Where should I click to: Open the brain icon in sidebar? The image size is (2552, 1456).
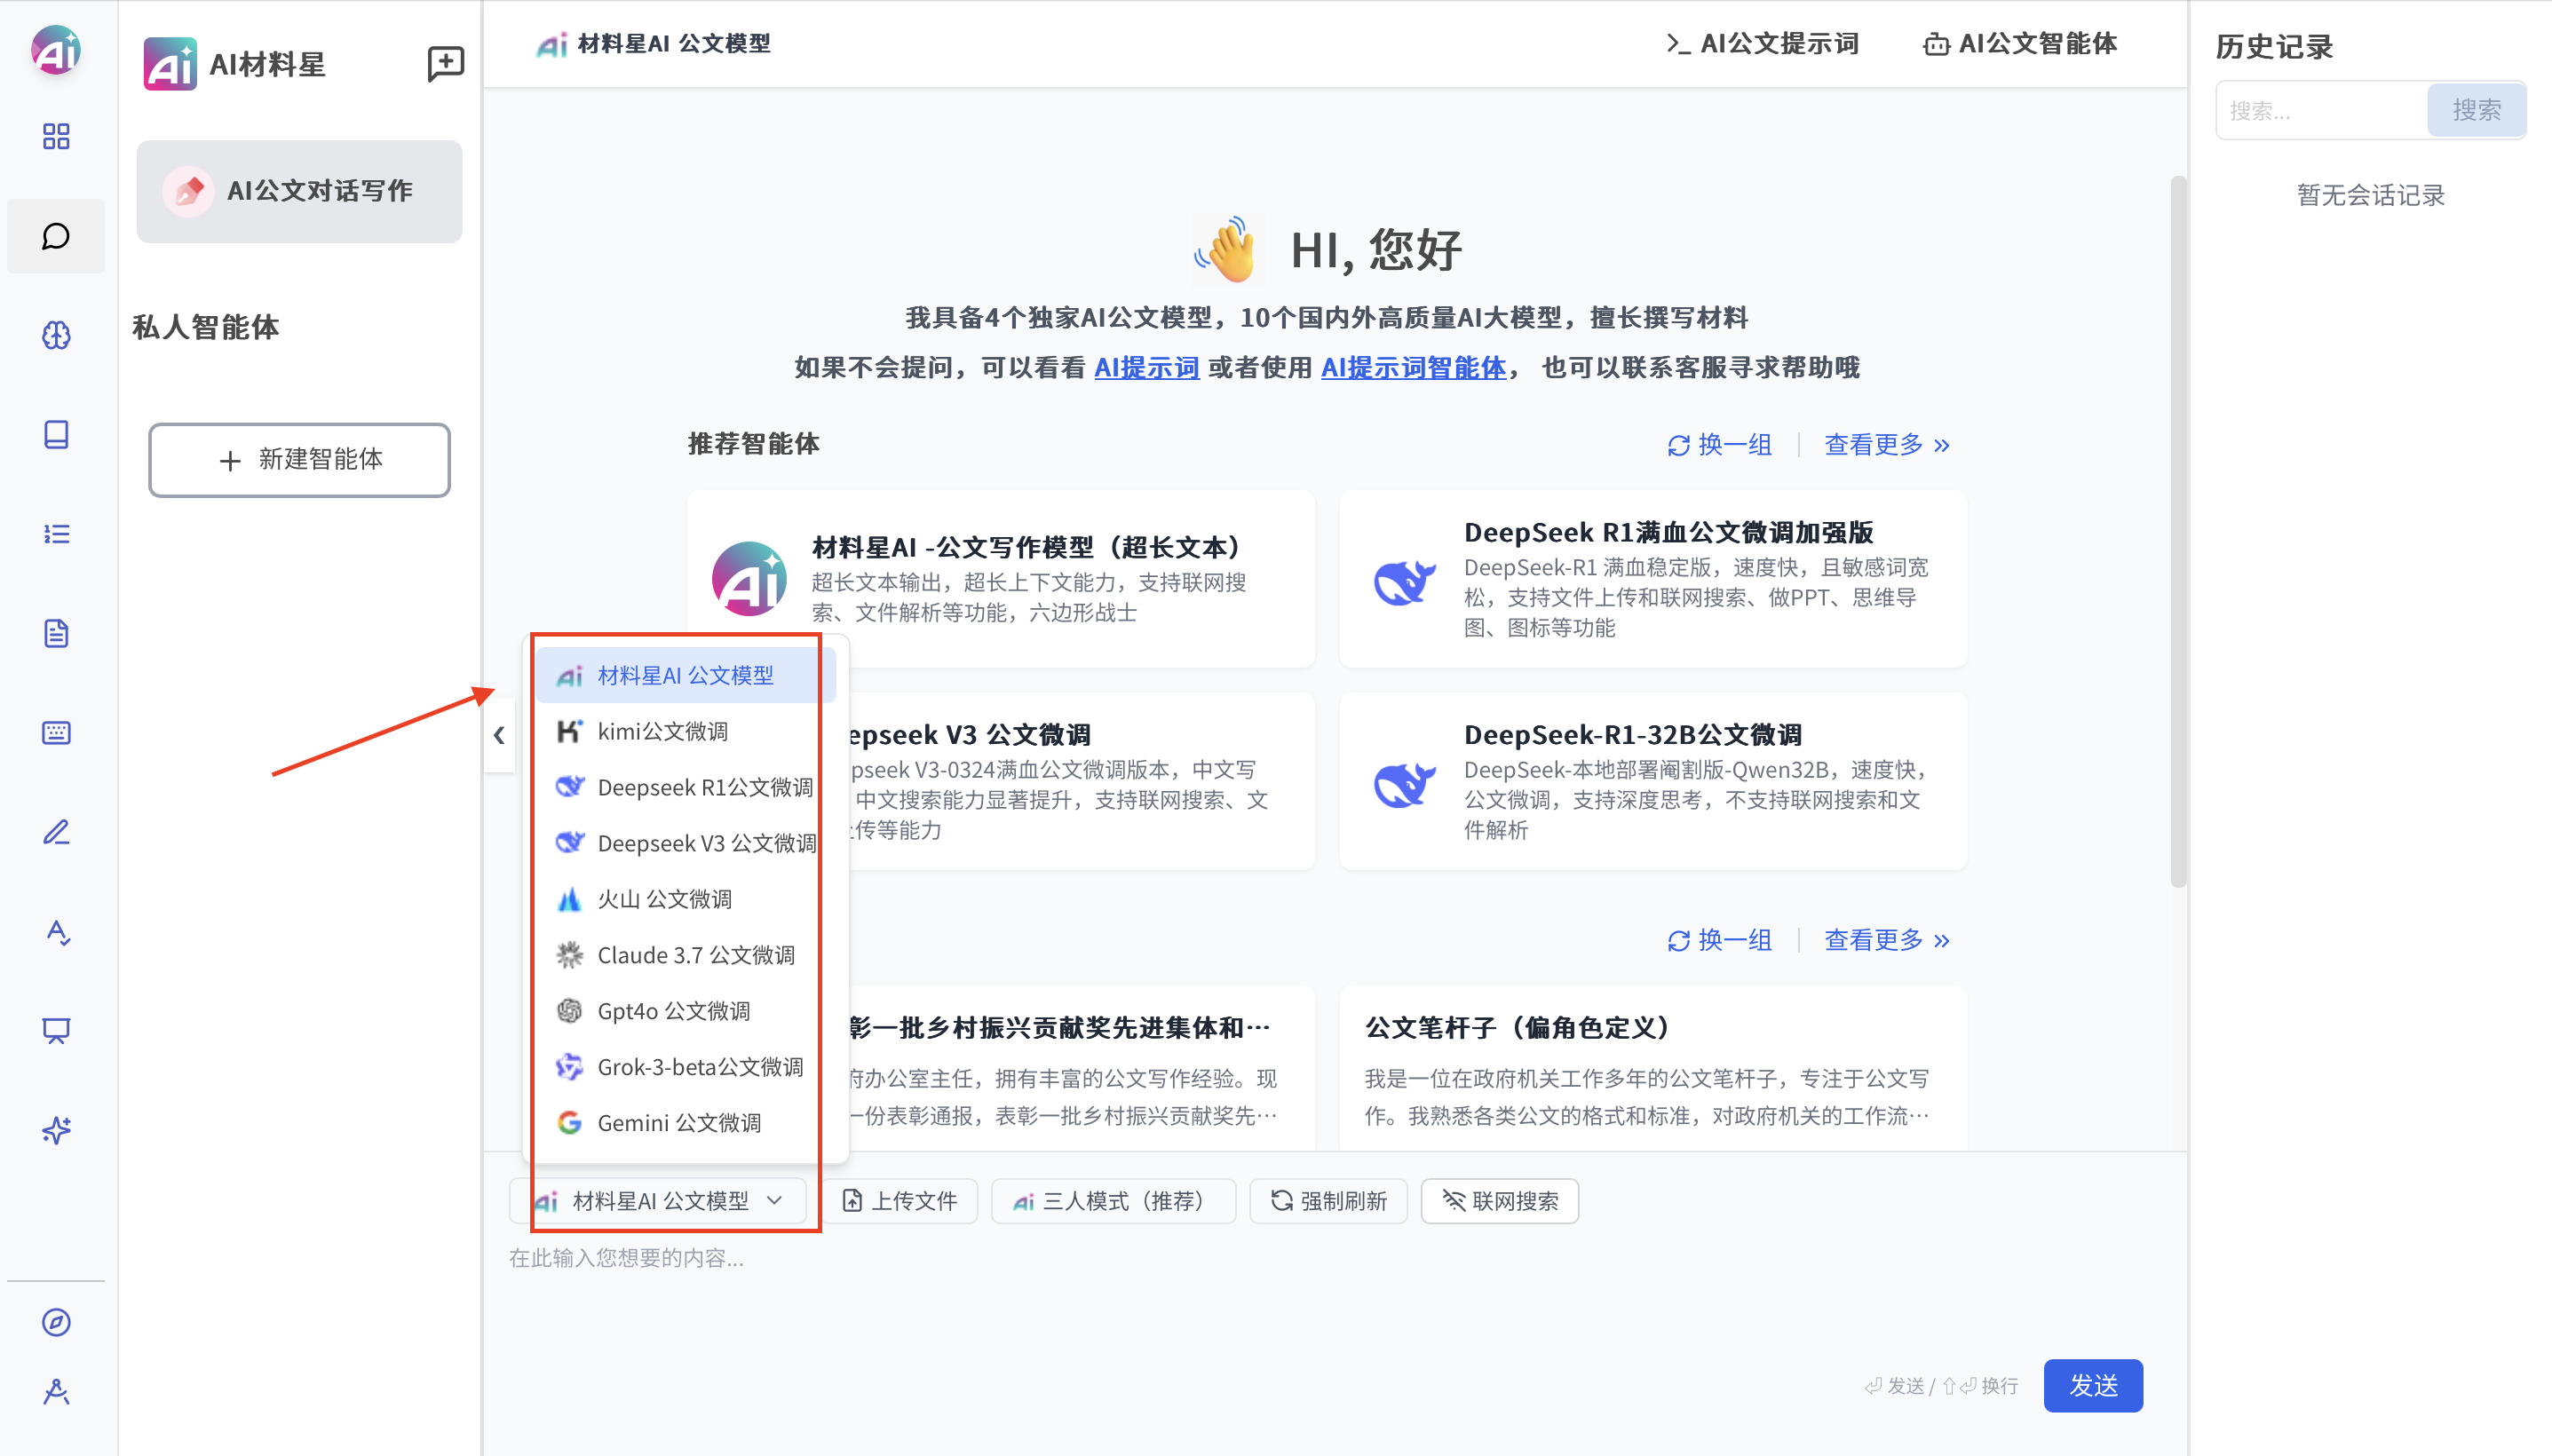pos(56,335)
